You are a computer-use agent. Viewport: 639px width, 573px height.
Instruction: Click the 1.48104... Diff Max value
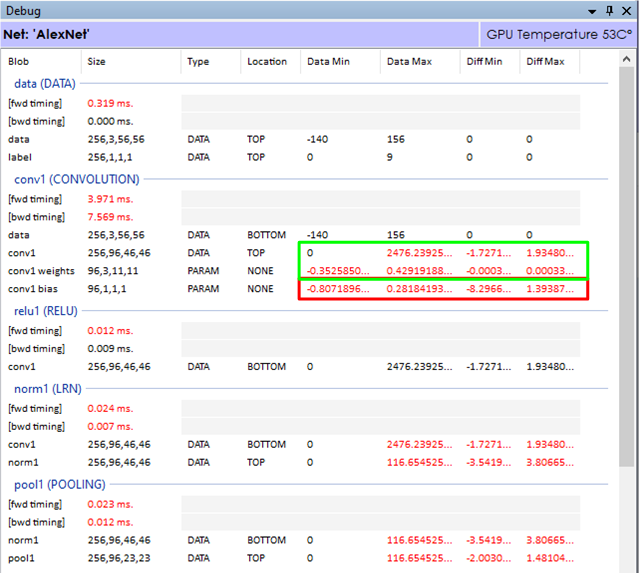coord(550,558)
